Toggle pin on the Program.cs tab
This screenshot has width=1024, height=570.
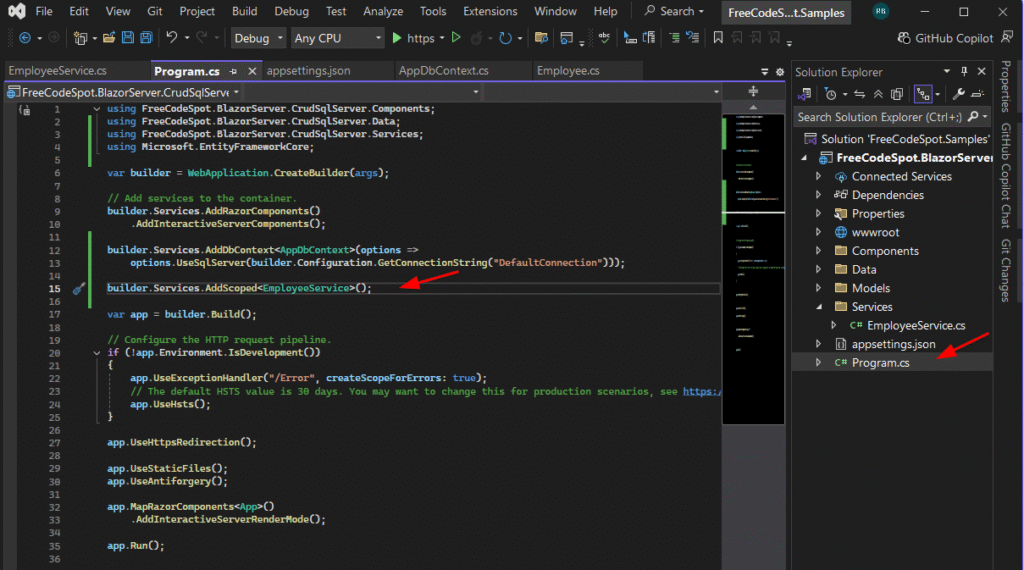(233, 72)
